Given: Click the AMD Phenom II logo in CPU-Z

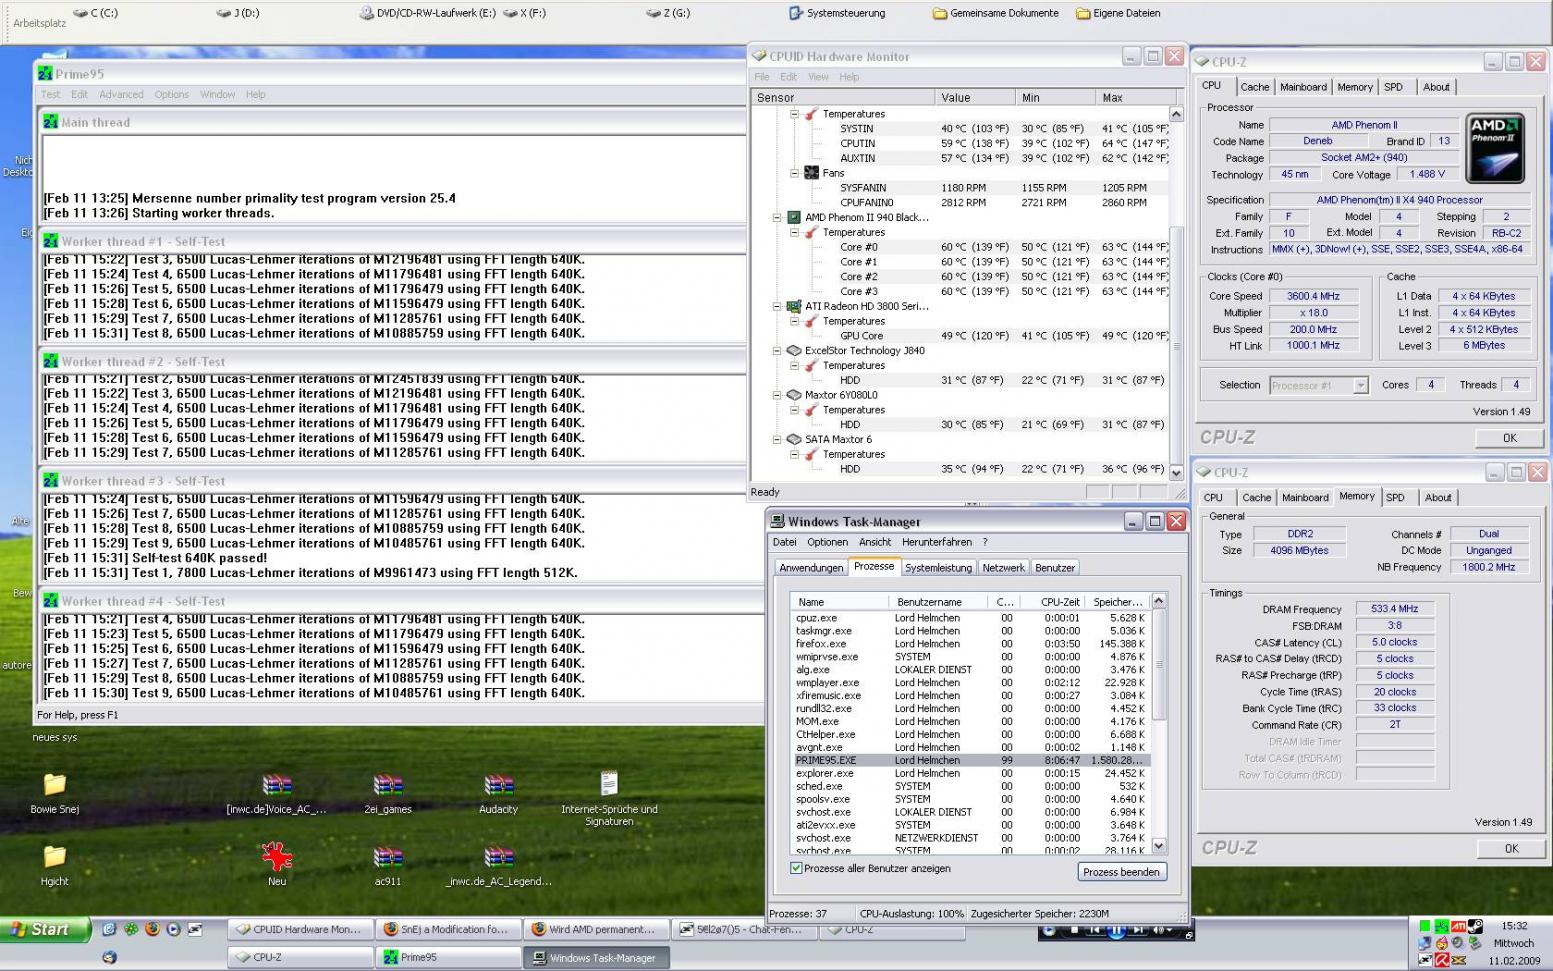Looking at the screenshot, I should pyautogui.click(x=1495, y=148).
